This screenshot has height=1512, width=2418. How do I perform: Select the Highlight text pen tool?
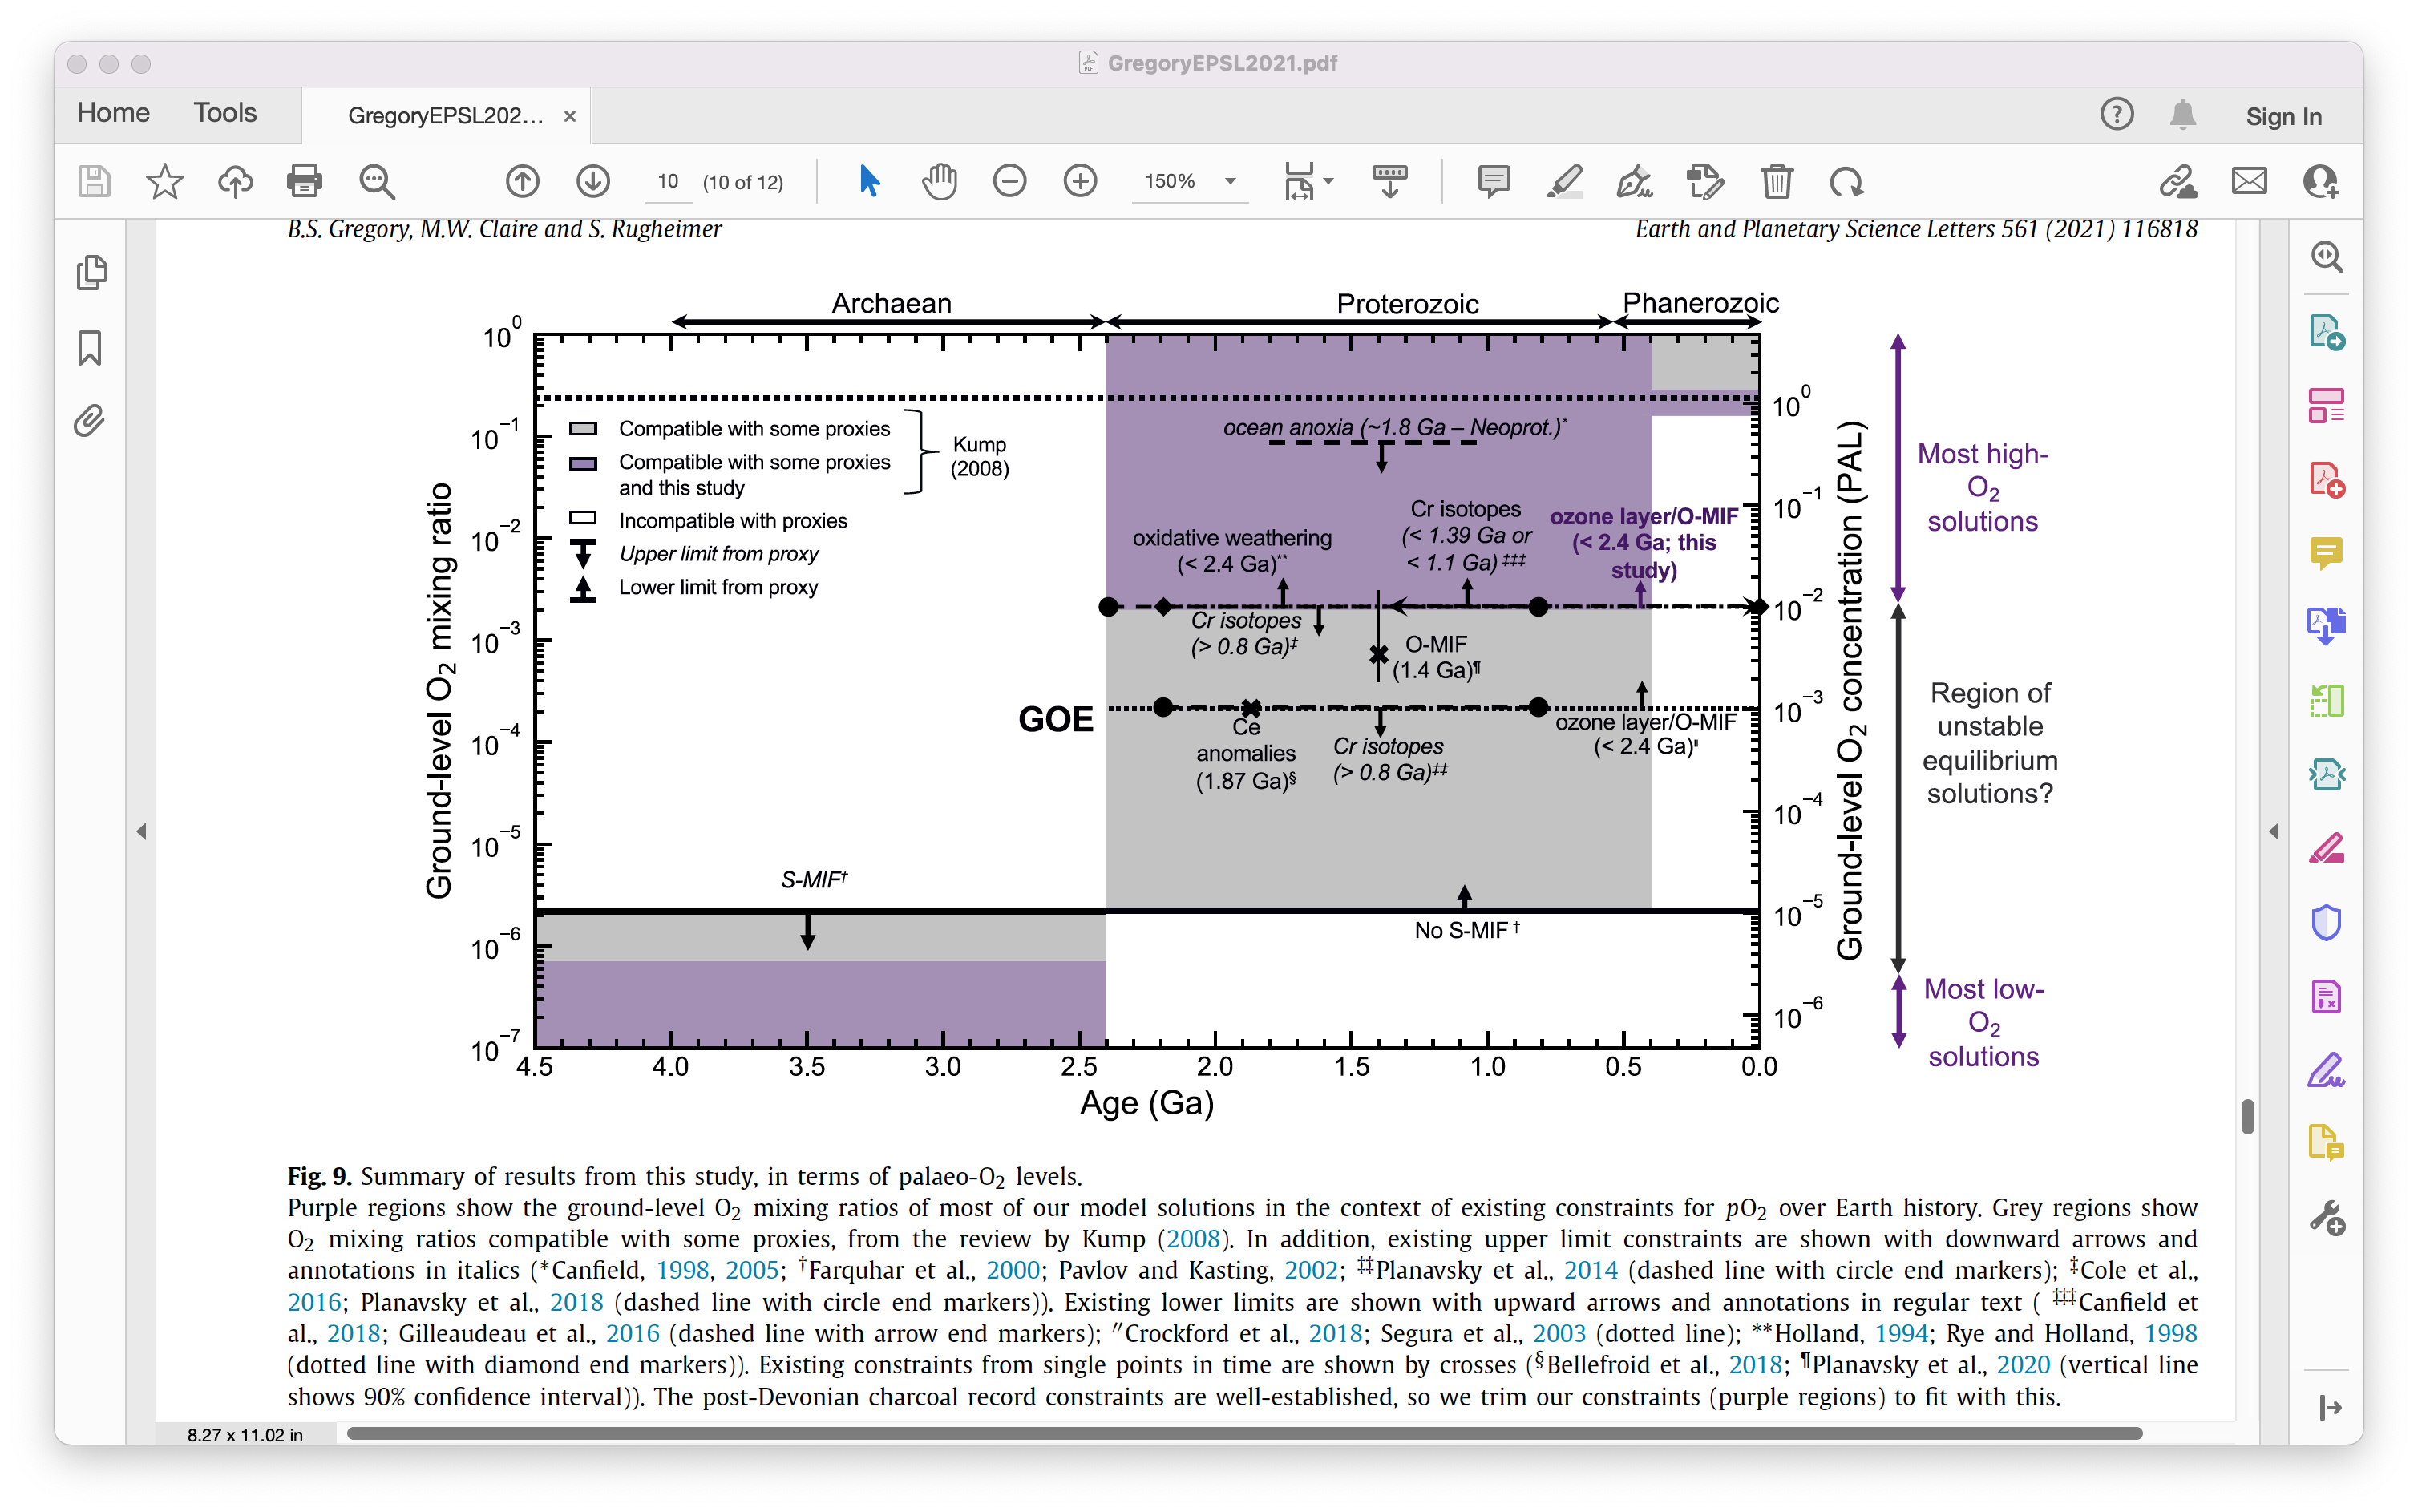(1564, 181)
